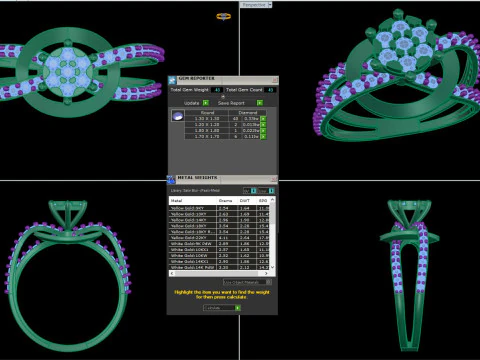
Task: Click green arrow for the gem row with count 2
Action: [263, 125]
